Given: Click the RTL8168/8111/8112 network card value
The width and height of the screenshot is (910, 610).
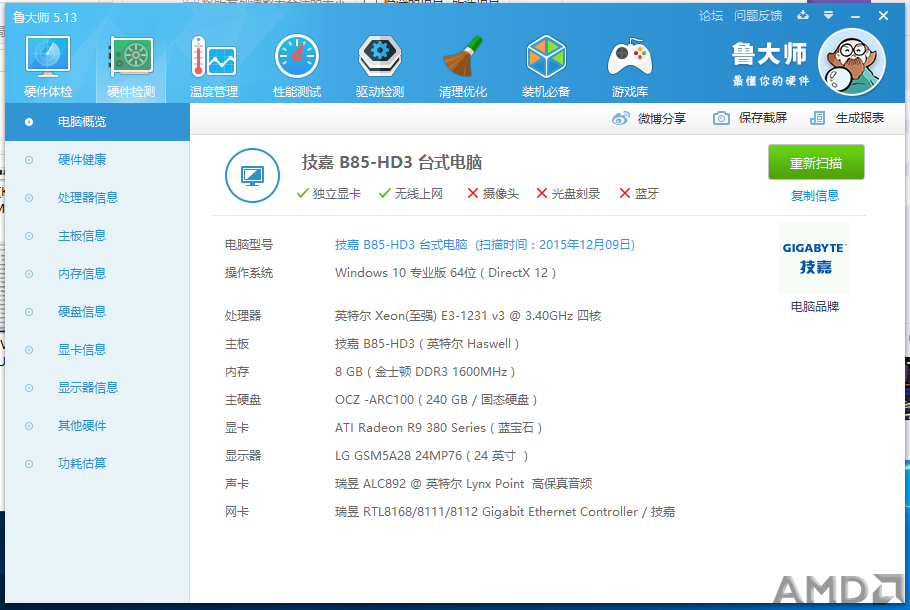Looking at the screenshot, I should pyautogui.click(x=505, y=512).
